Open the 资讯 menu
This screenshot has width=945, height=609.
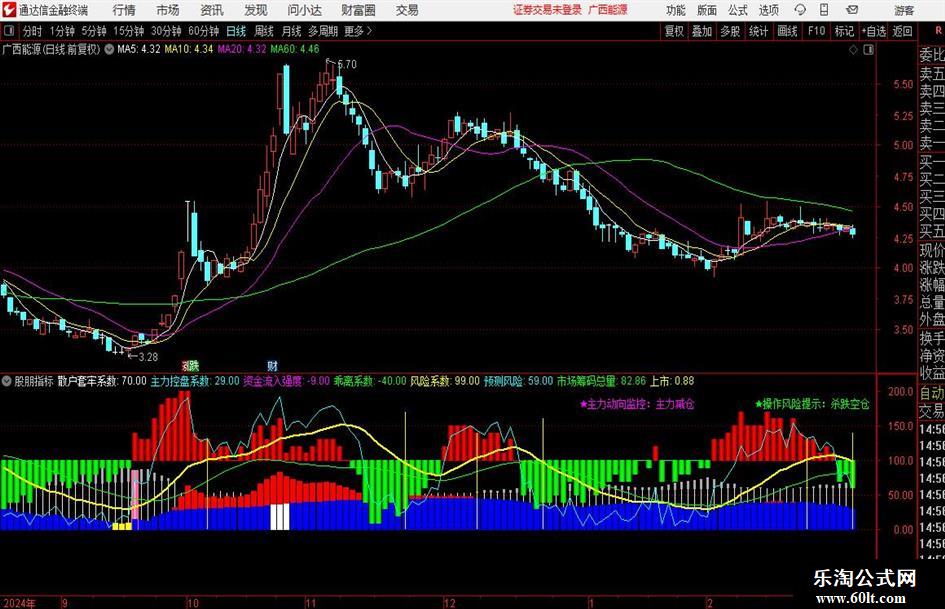(212, 10)
